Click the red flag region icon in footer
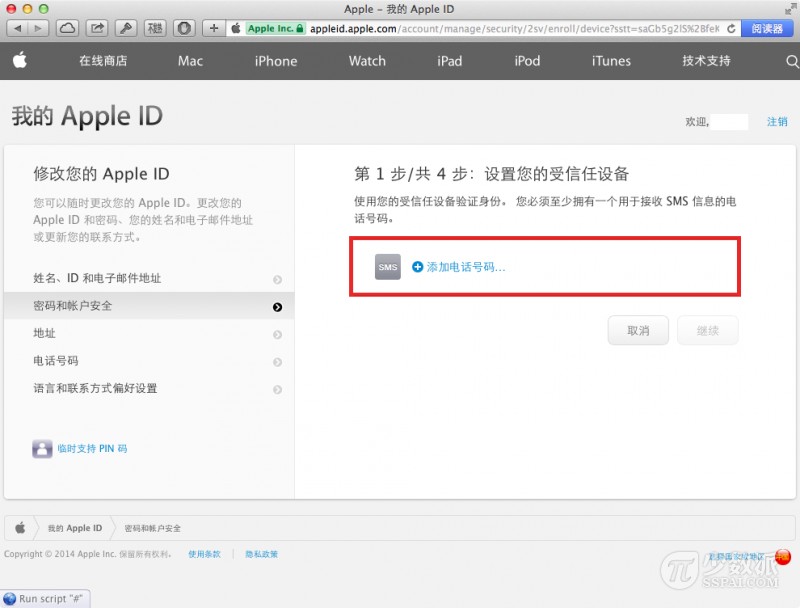 click(782, 556)
